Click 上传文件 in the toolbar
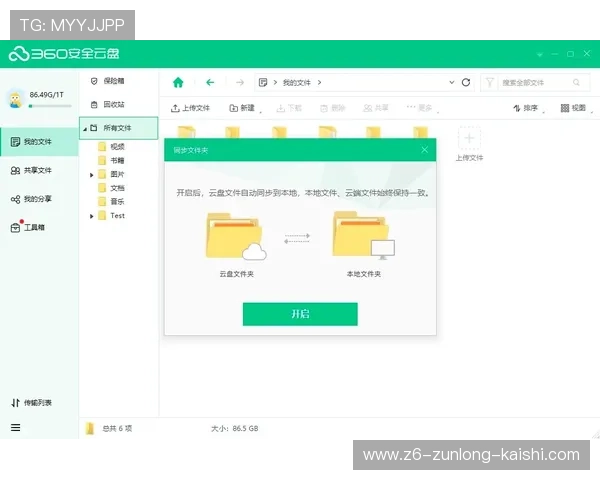 point(190,108)
